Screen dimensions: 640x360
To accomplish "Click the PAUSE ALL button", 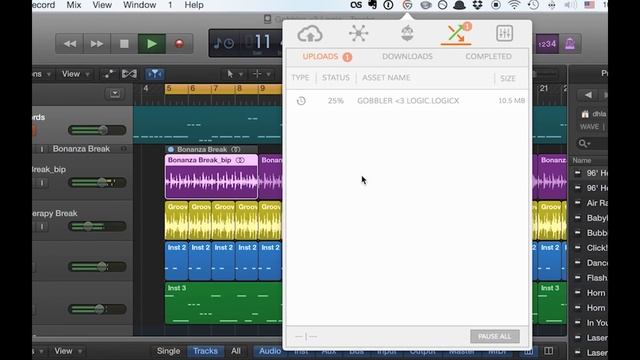I will pos(495,336).
